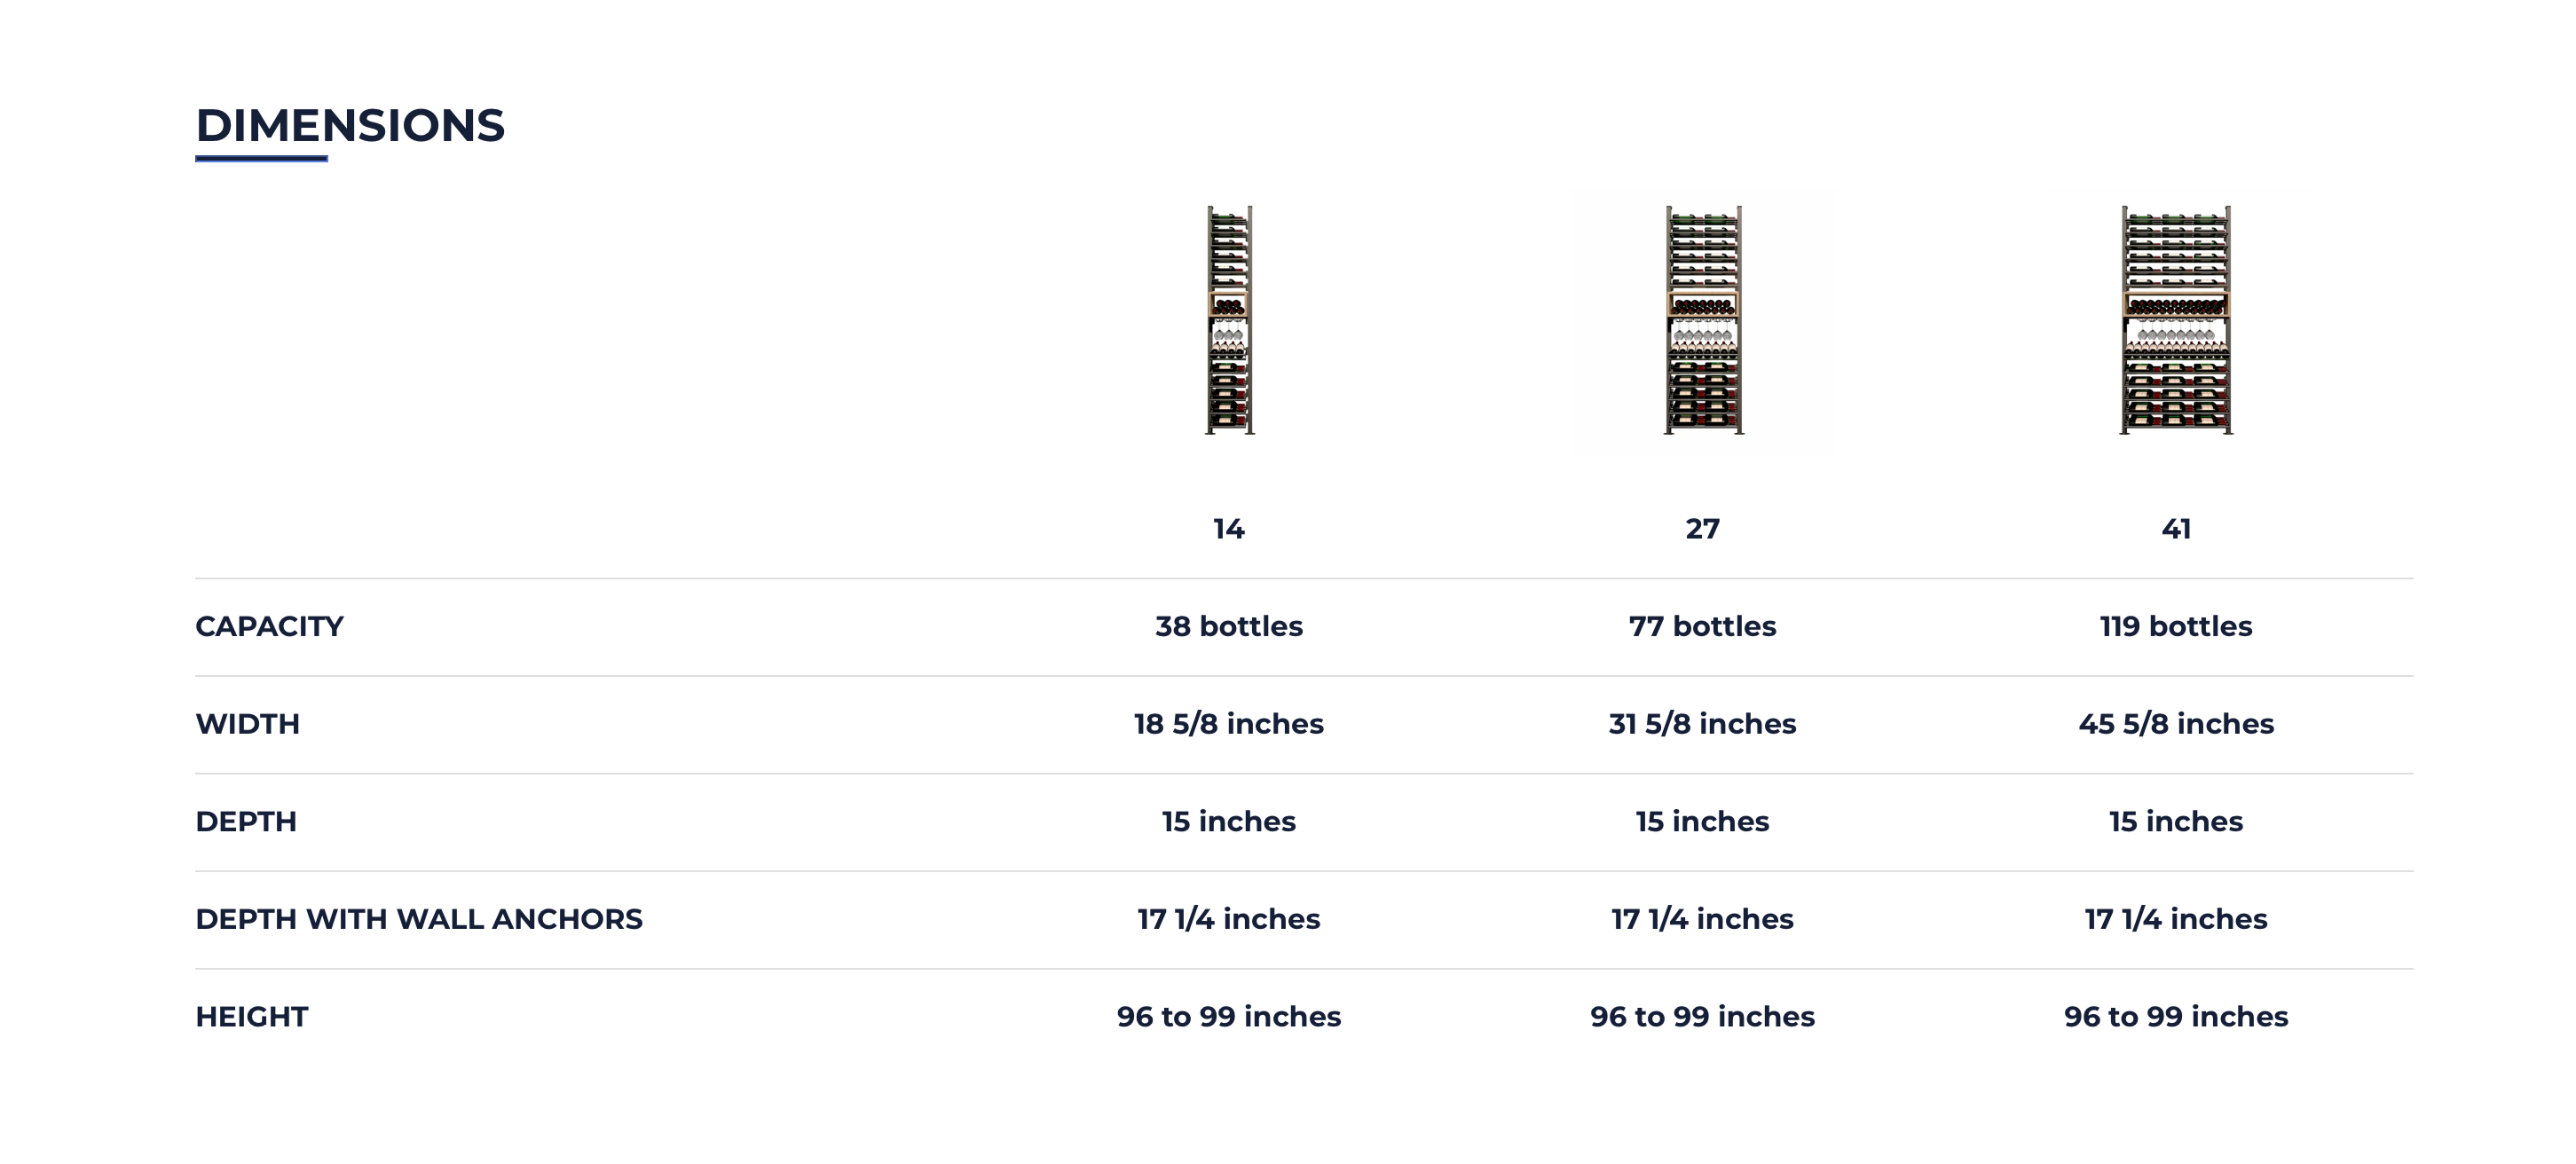
Task: Click the WIDTH row label
Action: click(x=247, y=724)
